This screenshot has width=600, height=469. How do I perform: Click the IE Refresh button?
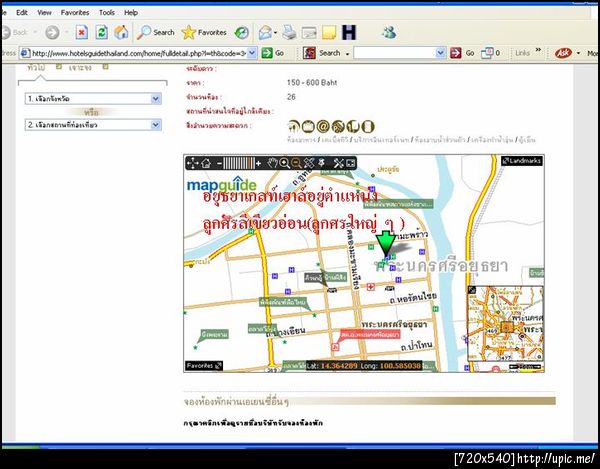pyautogui.click(x=101, y=33)
